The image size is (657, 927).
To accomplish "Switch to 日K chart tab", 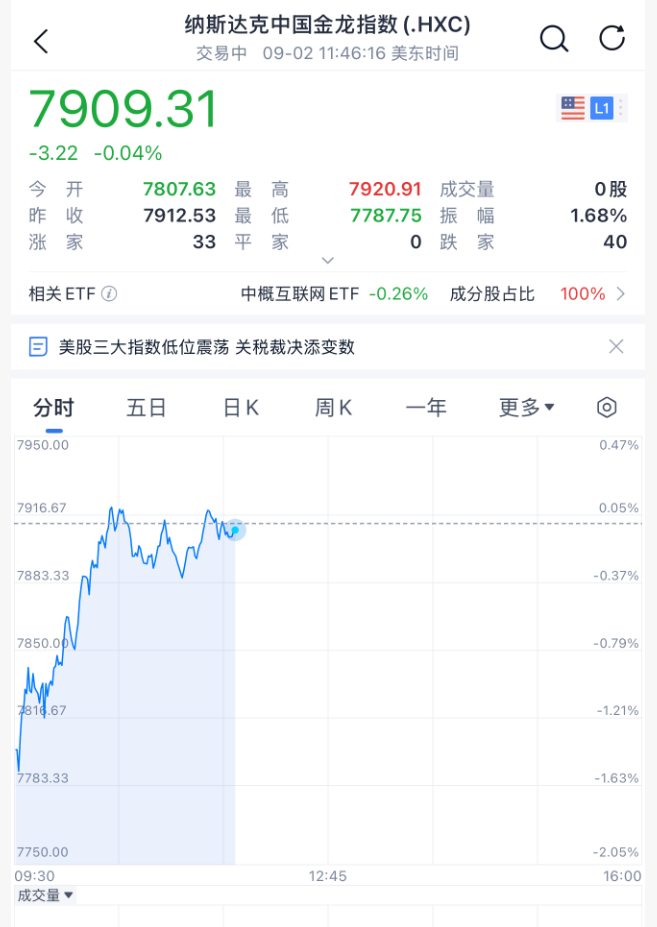I will coord(241,408).
